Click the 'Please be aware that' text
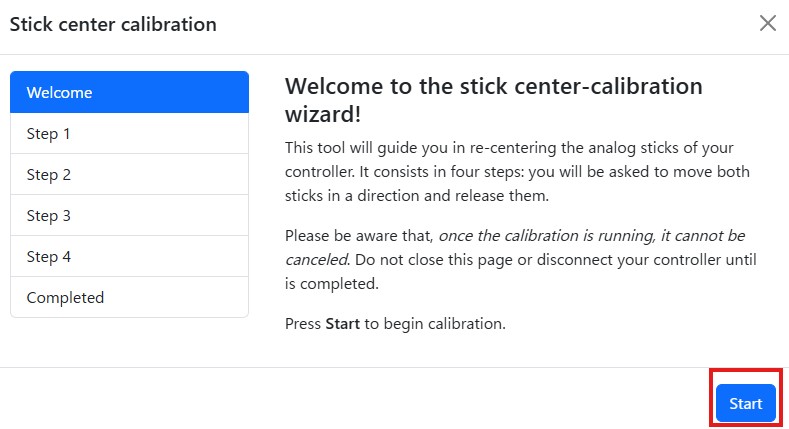The image size is (789, 429). click(358, 236)
